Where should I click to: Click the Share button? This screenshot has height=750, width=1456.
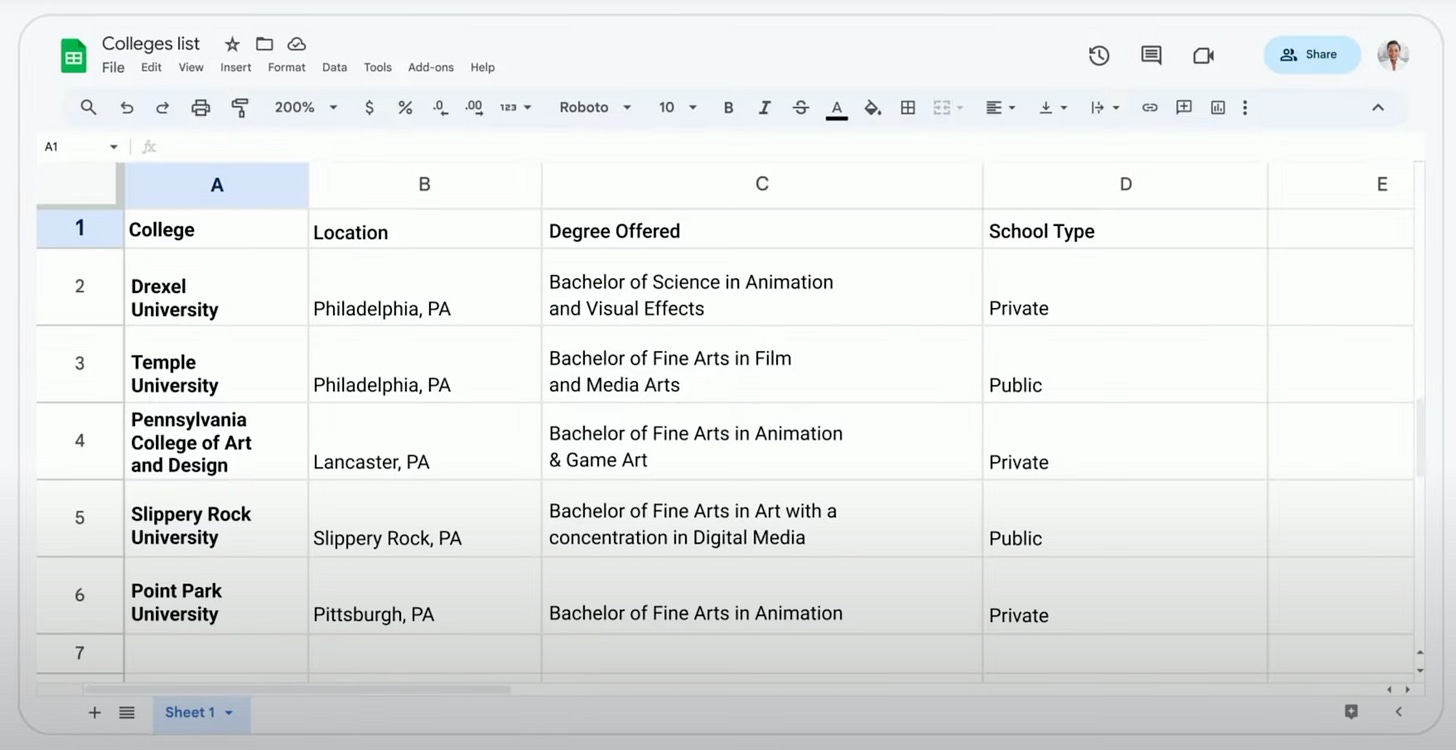1312,55
